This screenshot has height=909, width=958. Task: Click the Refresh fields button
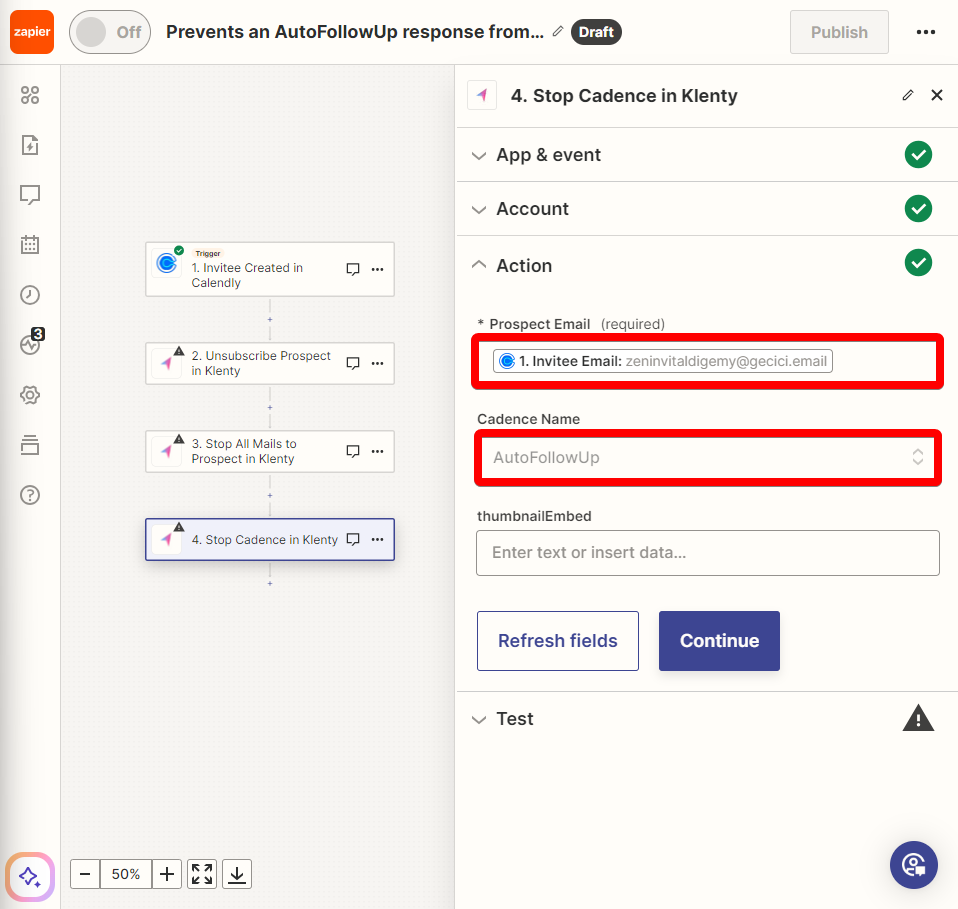(x=558, y=641)
